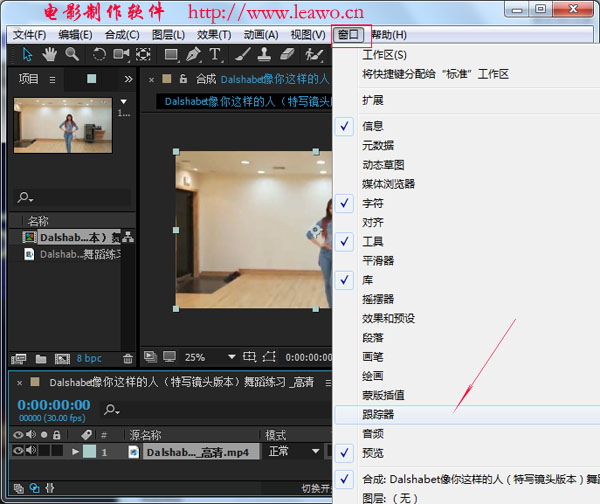Select the Camera tool
The width and height of the screenshot is (600, 504).
click(x=121, y=54)
